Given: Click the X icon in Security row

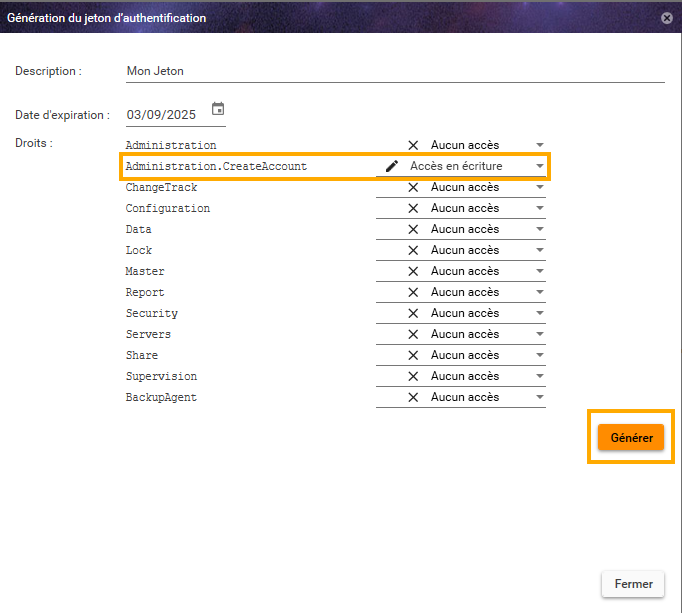Looking at the screenshot, I should 413,313.
